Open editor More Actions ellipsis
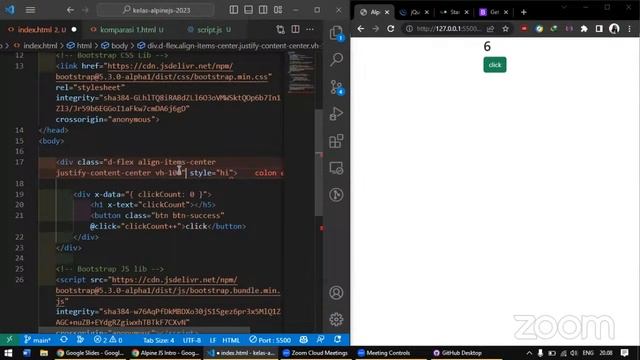The height and width of the screenshot is (360, 640). 310,29
